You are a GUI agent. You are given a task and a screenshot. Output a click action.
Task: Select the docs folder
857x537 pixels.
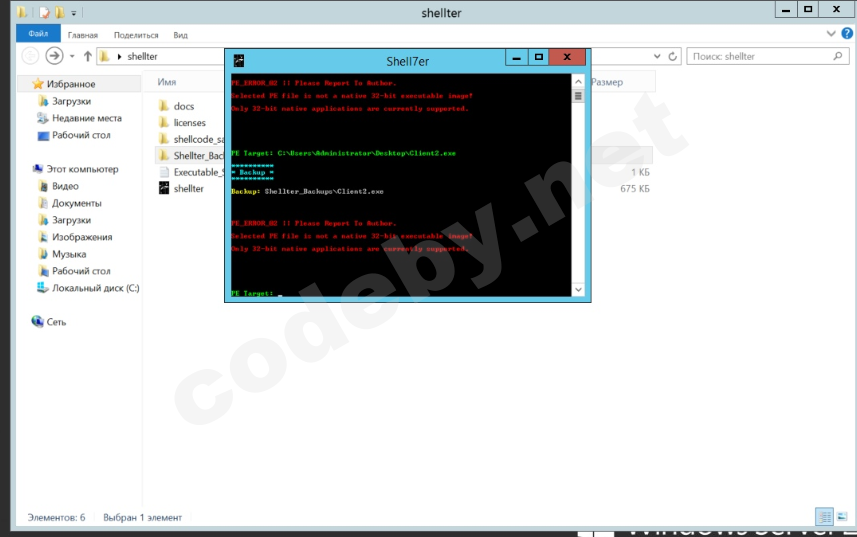[184, 106]
